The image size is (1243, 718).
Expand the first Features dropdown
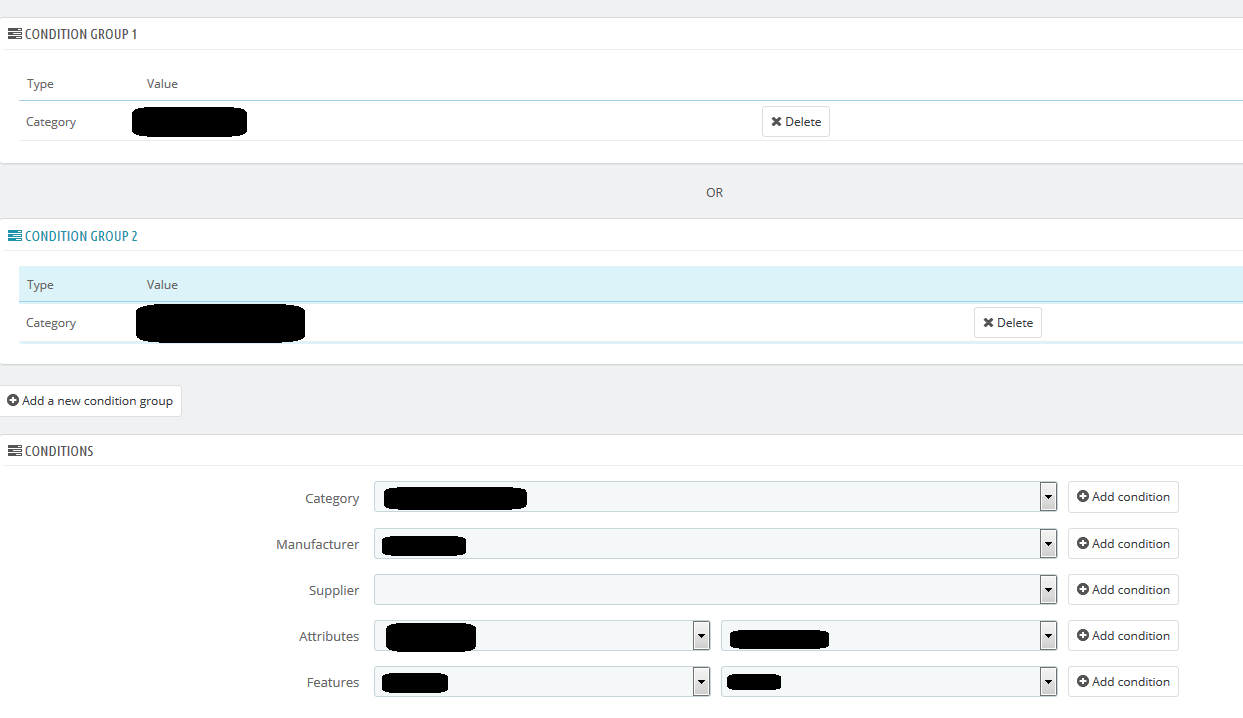point(701,682)
